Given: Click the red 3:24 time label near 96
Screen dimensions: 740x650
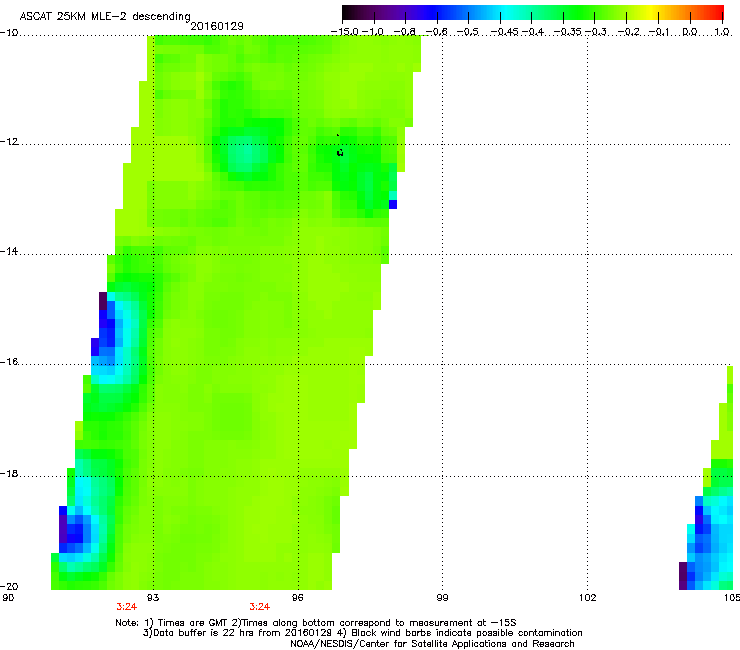Looking at the screenshot, I should (x=260, y=607).
